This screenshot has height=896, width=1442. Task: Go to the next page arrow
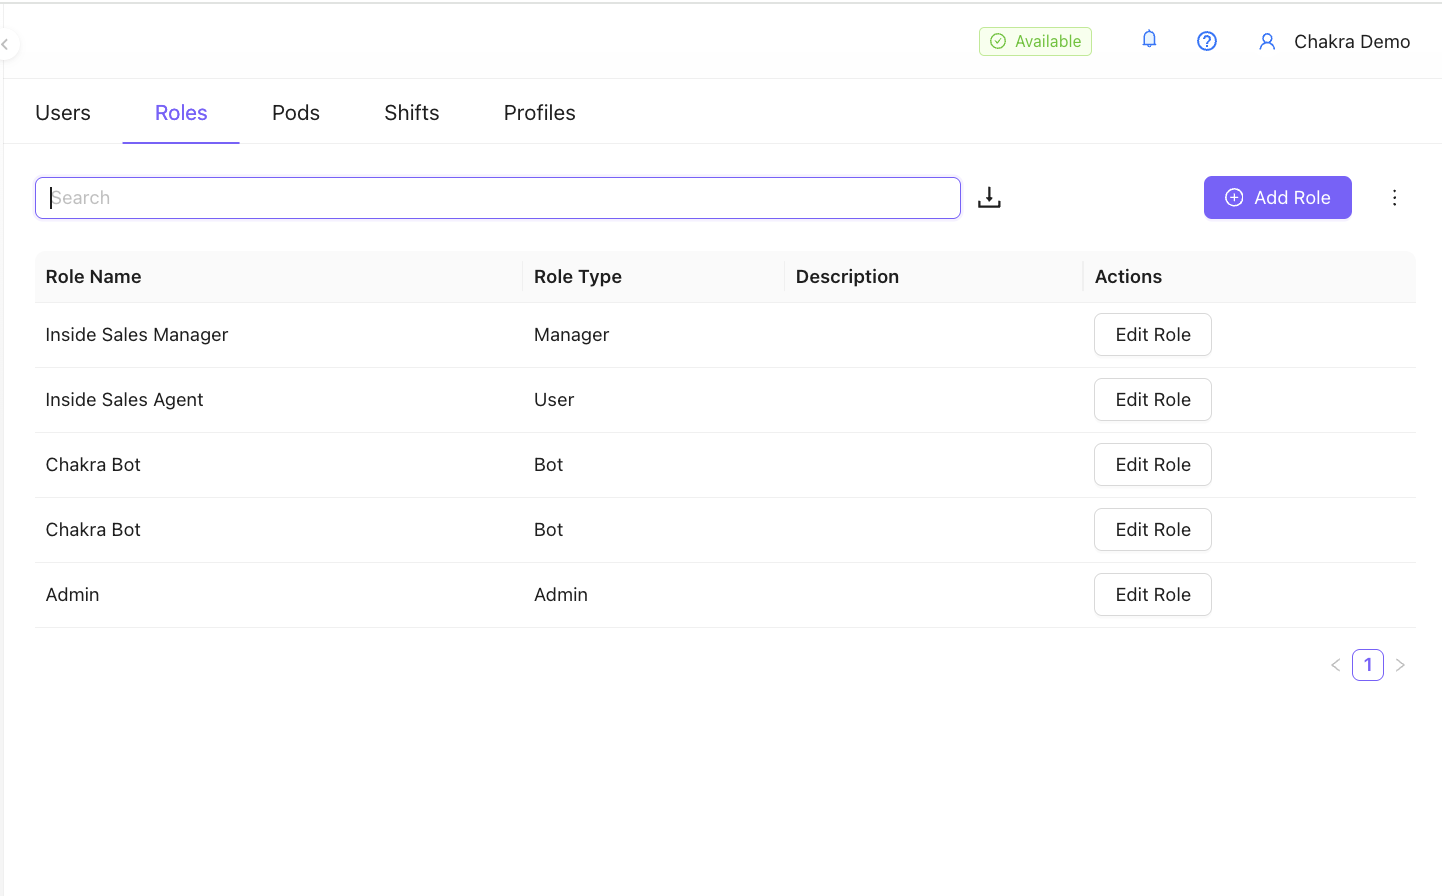(1400, 665)
